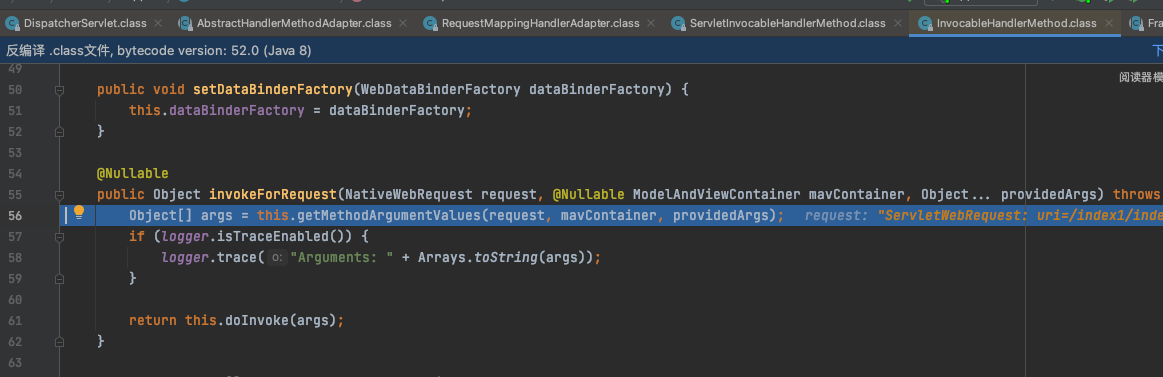Fold the if block at line 57
This screenshot has width=1163, height=377.
[59, 237]
